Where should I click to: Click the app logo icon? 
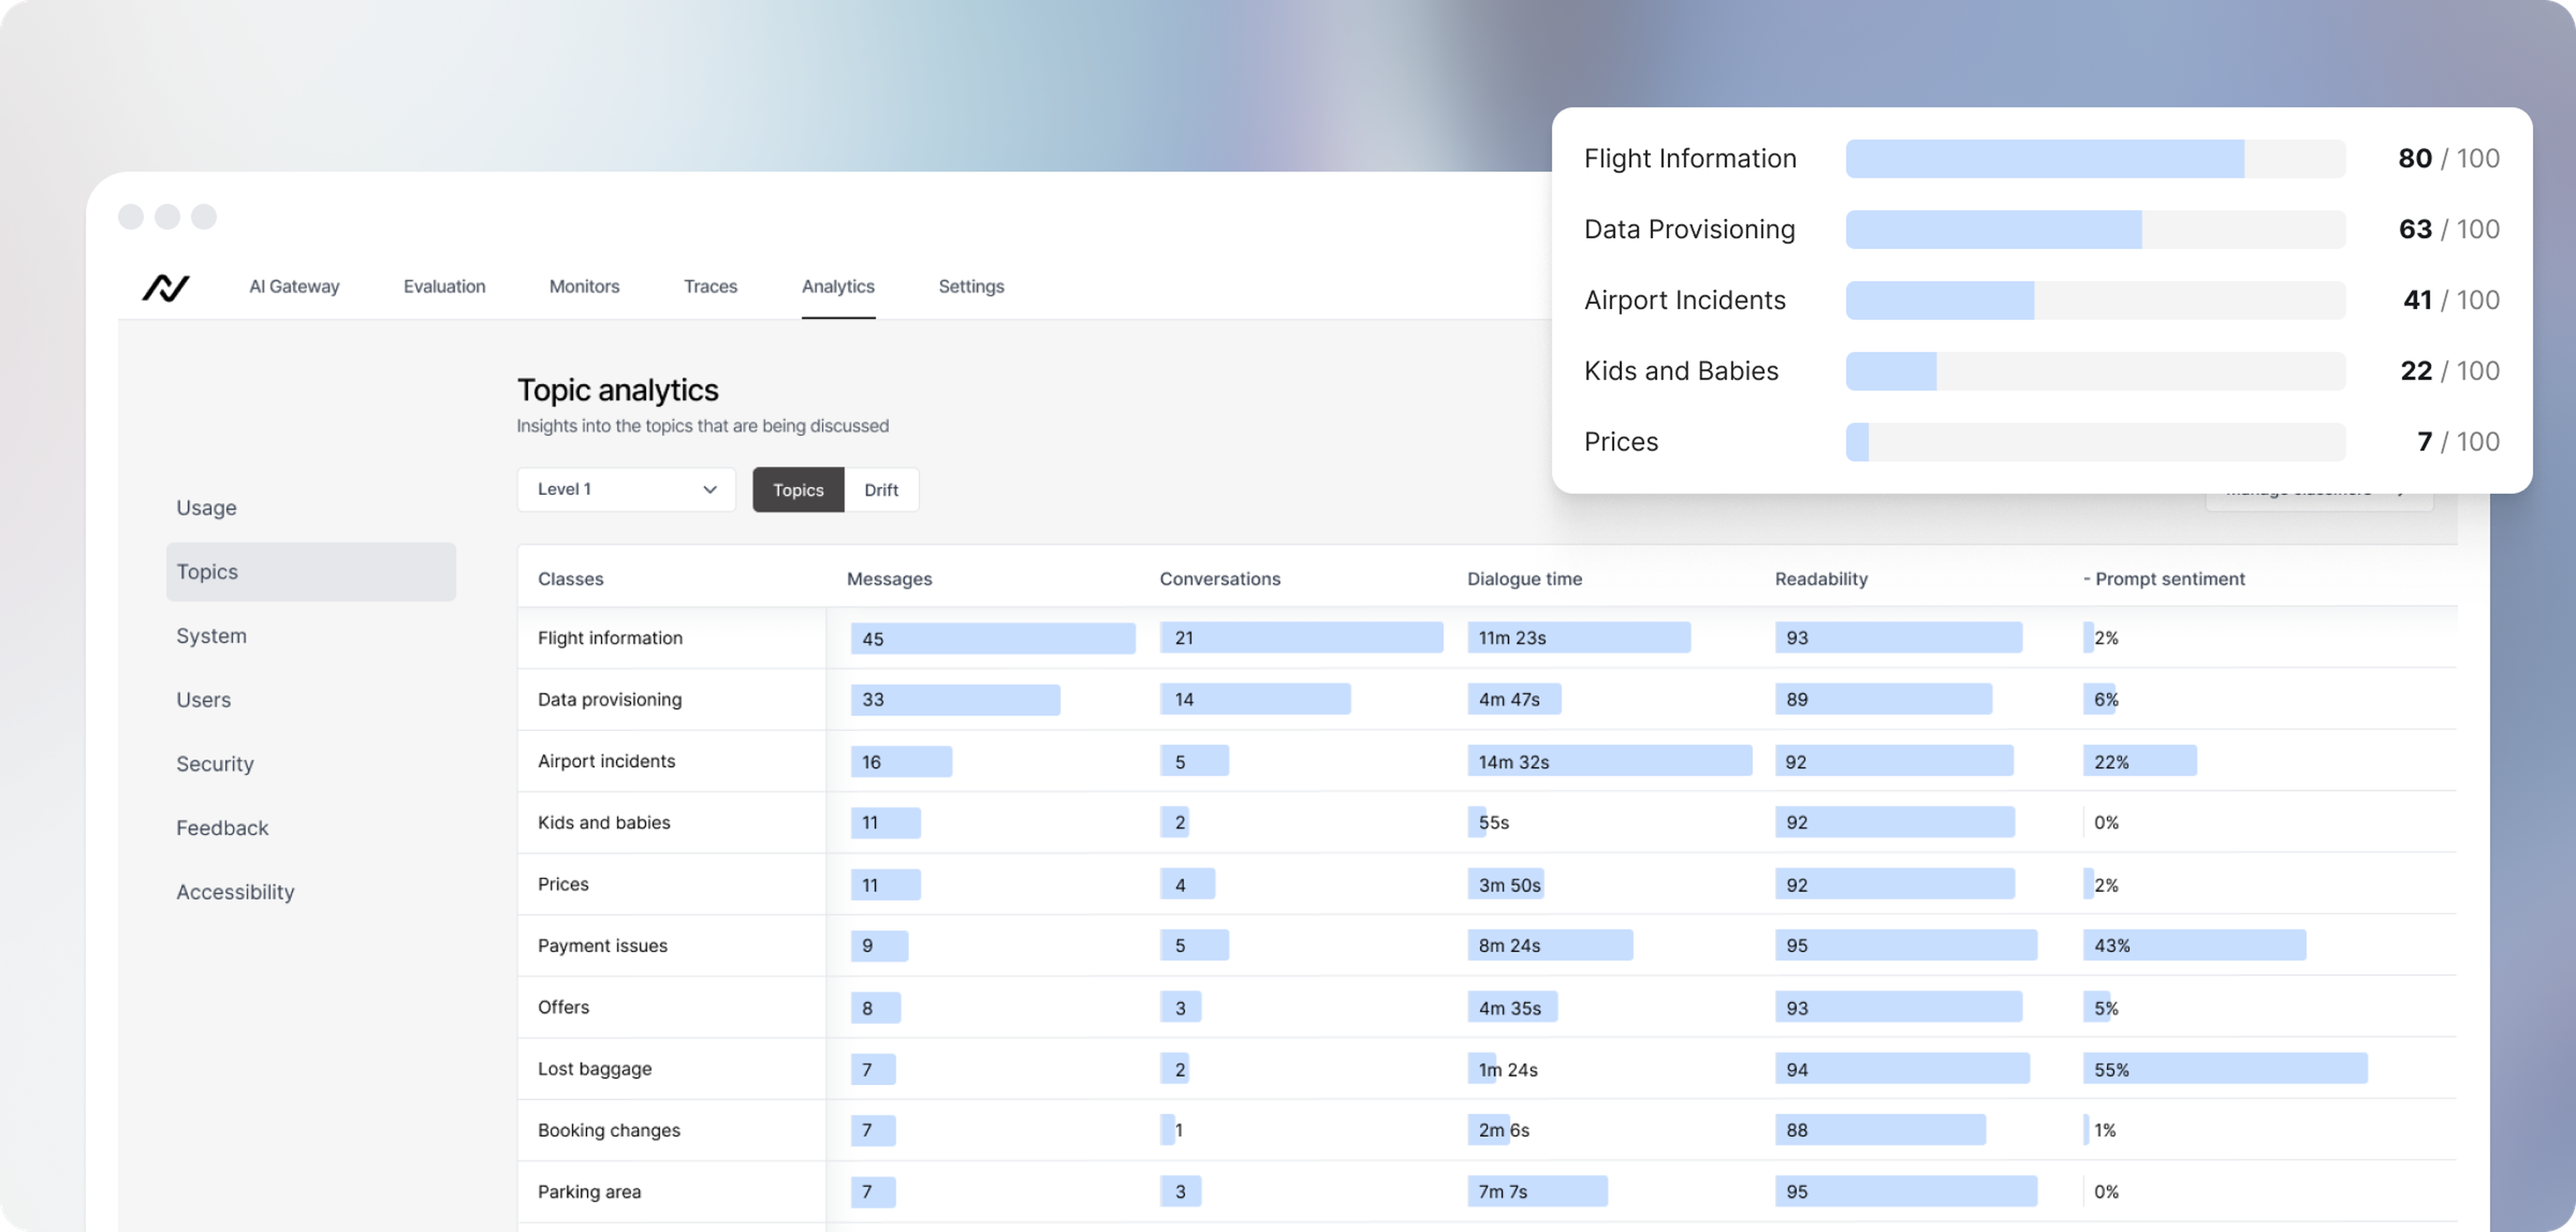pos(166,287)
